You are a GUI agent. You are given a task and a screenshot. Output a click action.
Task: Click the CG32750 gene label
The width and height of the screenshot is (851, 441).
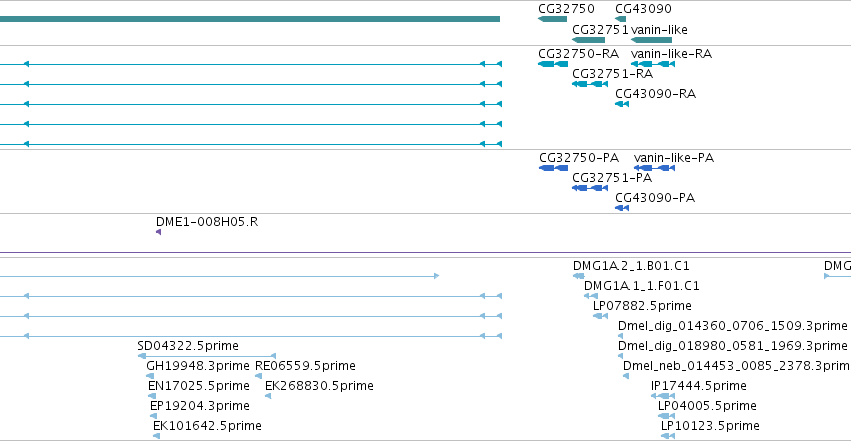566,9
